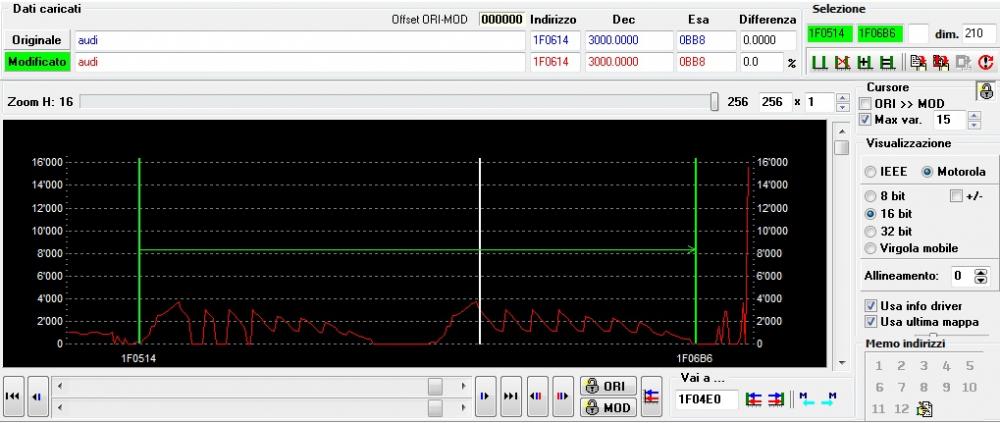The height and width of the screenshot is (423, 1000).
Task: Click the Originale button
Action: pos(36,40)
